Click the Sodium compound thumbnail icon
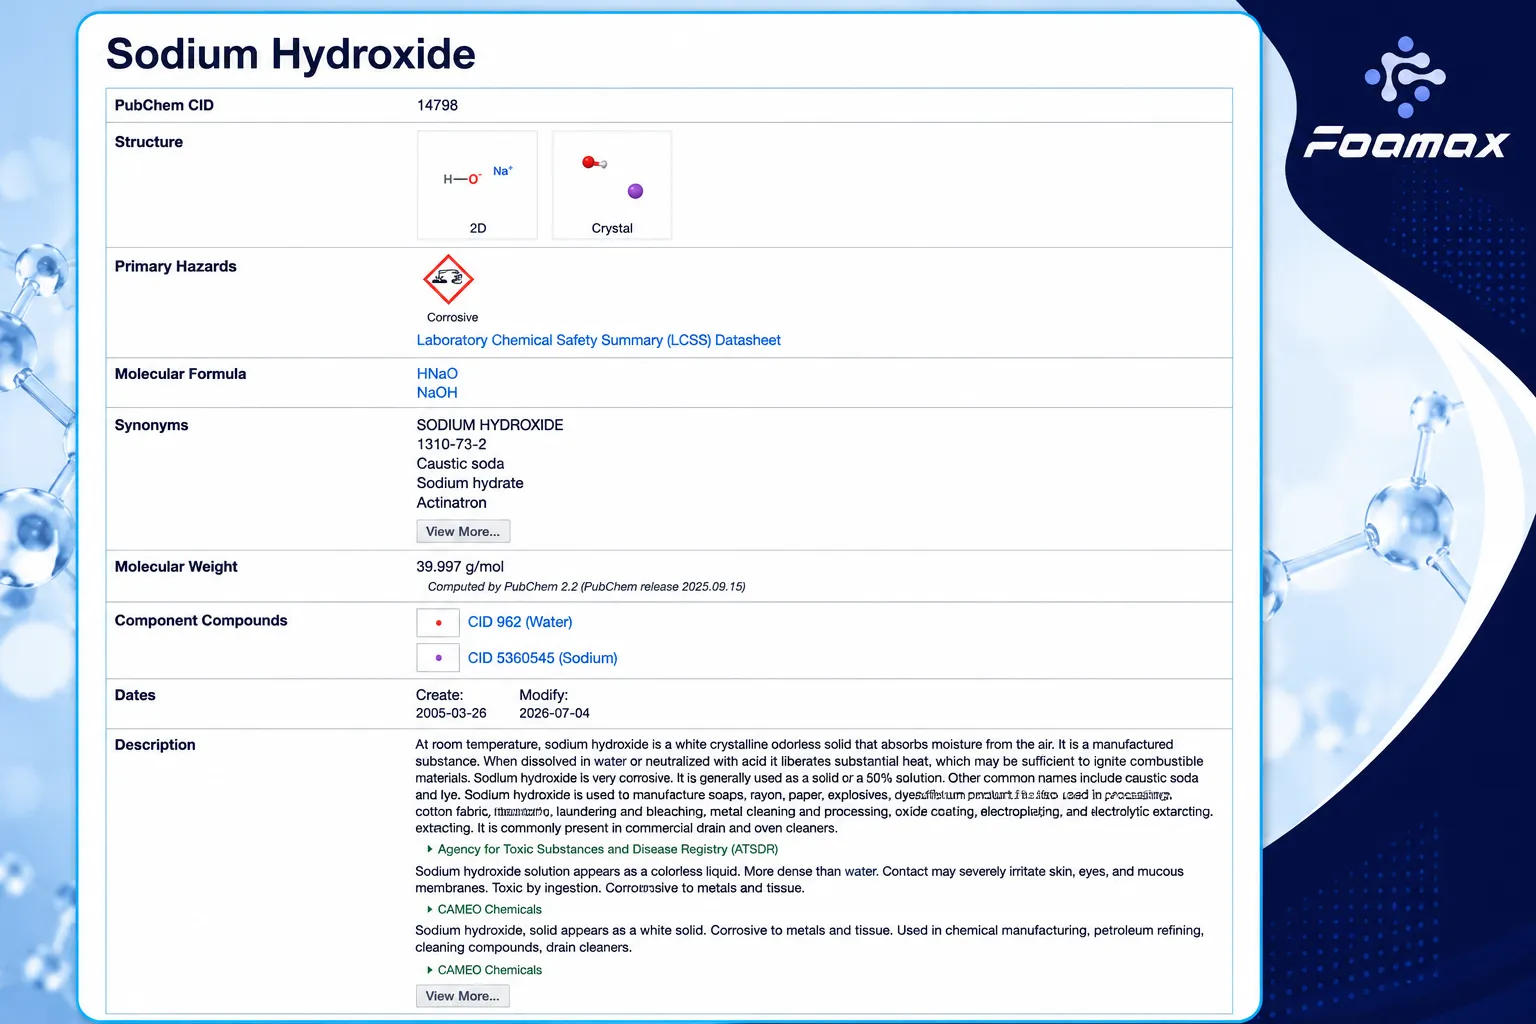 438,658
